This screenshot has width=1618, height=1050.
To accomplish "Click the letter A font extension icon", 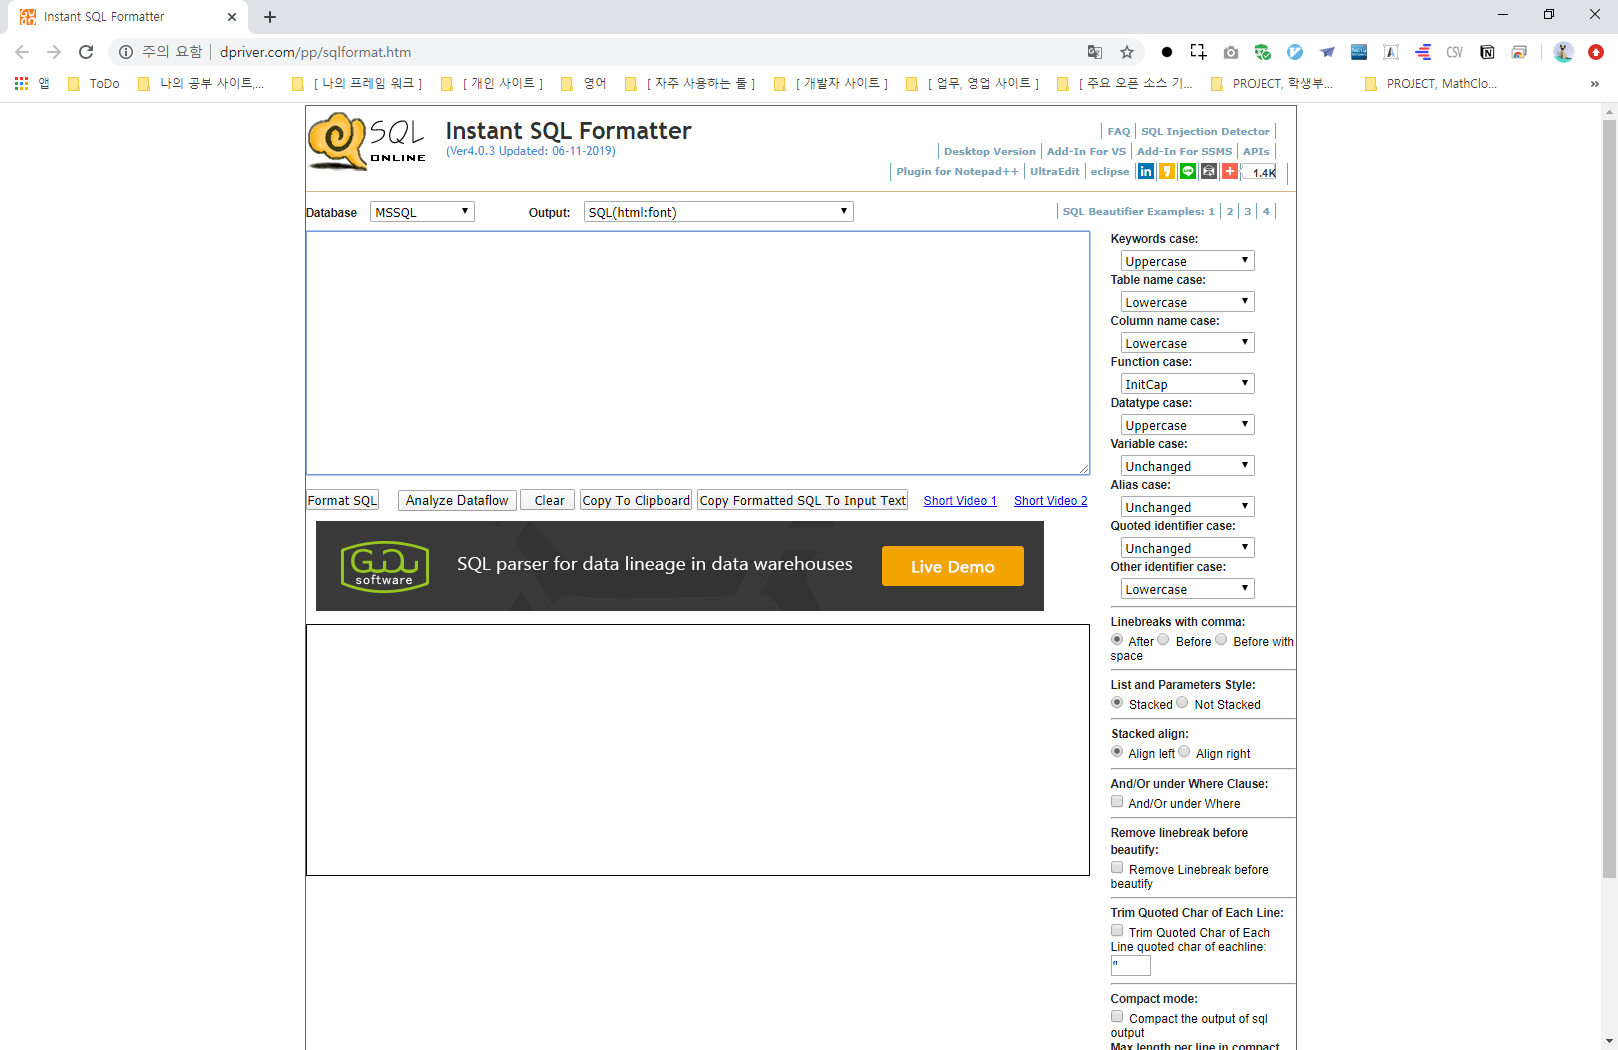I will (x=1391, y=52).
